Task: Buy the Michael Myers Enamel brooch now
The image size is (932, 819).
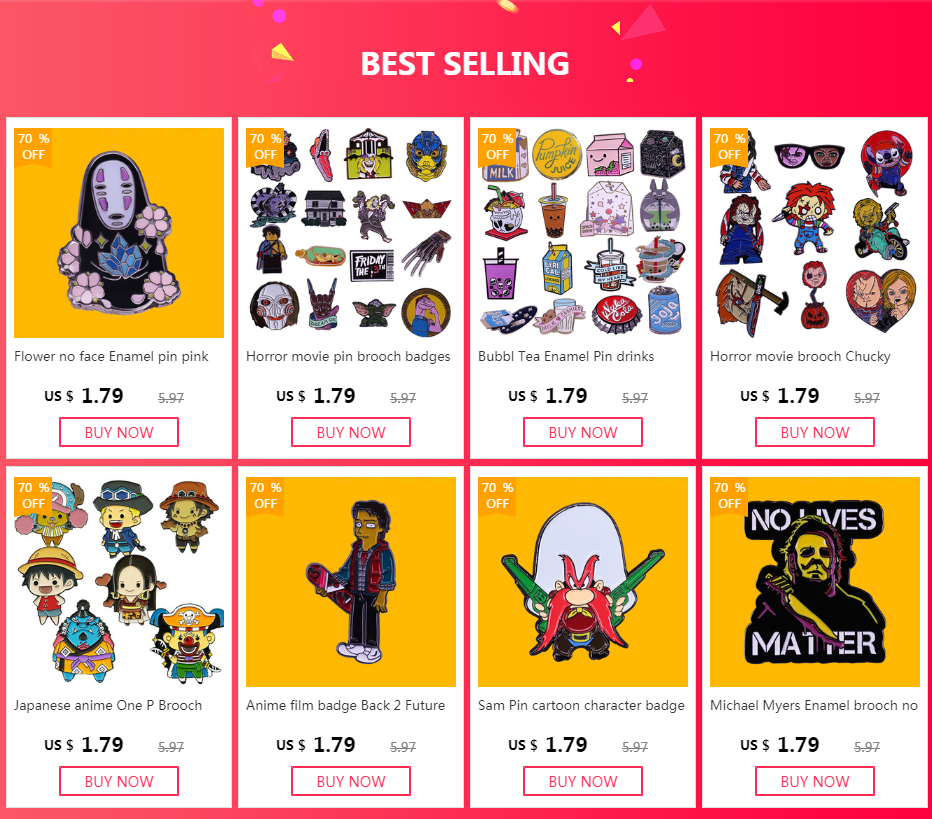Action: pyautogui.click(x=815, y=781)
